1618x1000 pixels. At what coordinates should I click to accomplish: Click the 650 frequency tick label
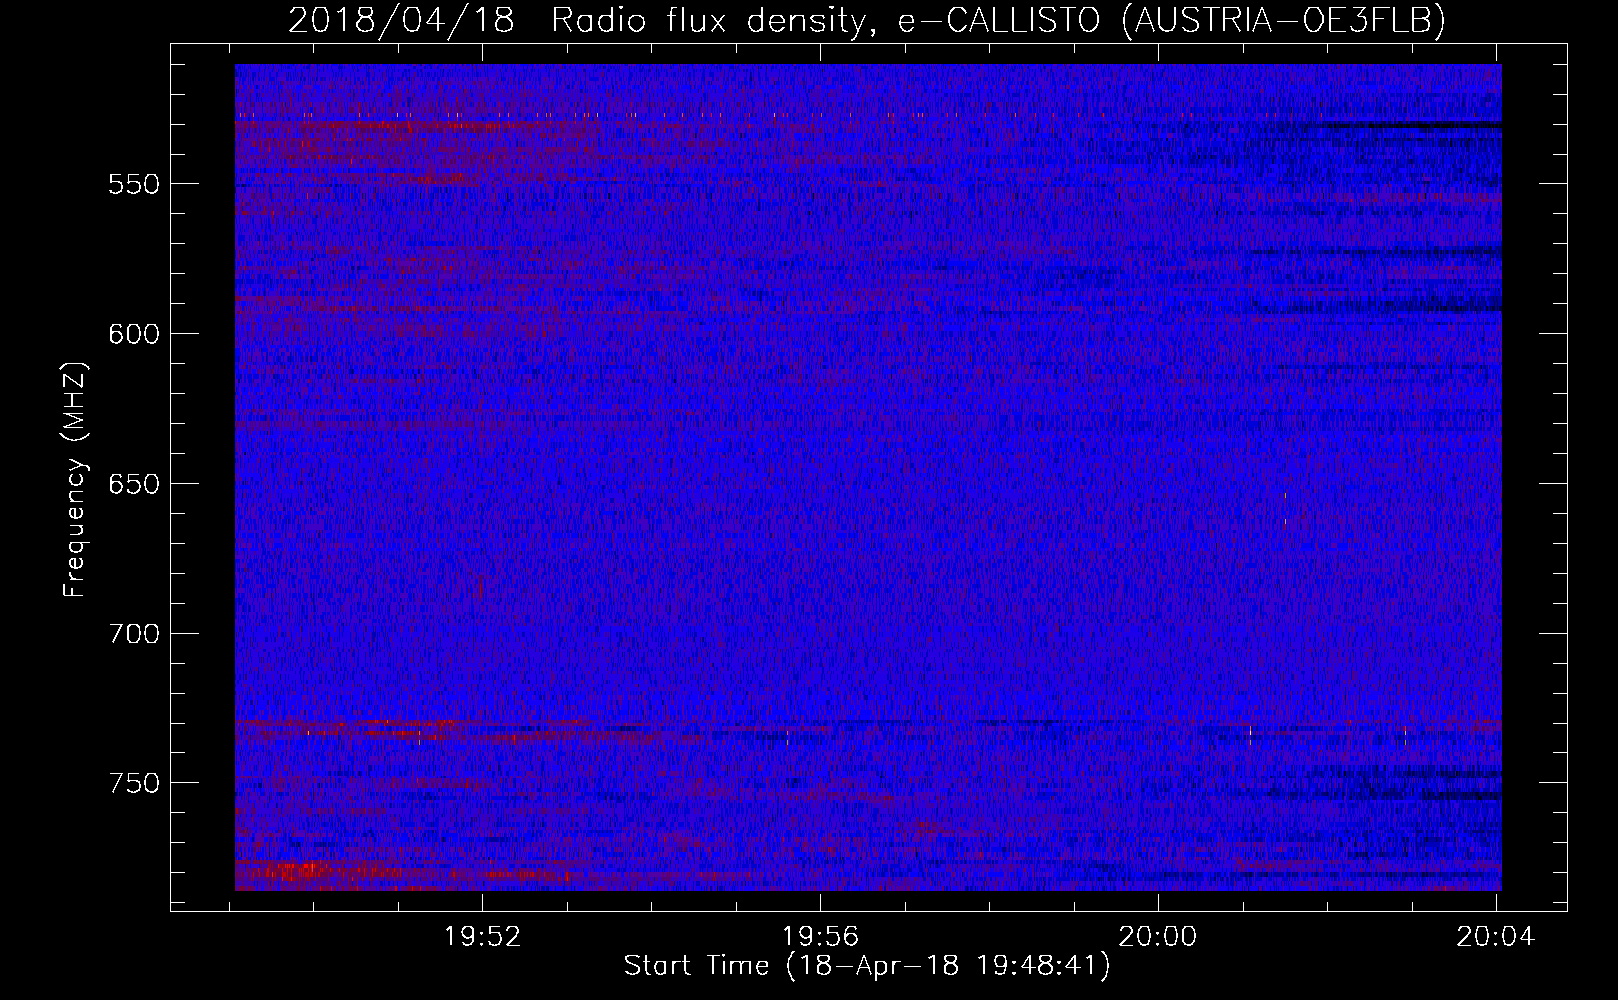(134, 484)
